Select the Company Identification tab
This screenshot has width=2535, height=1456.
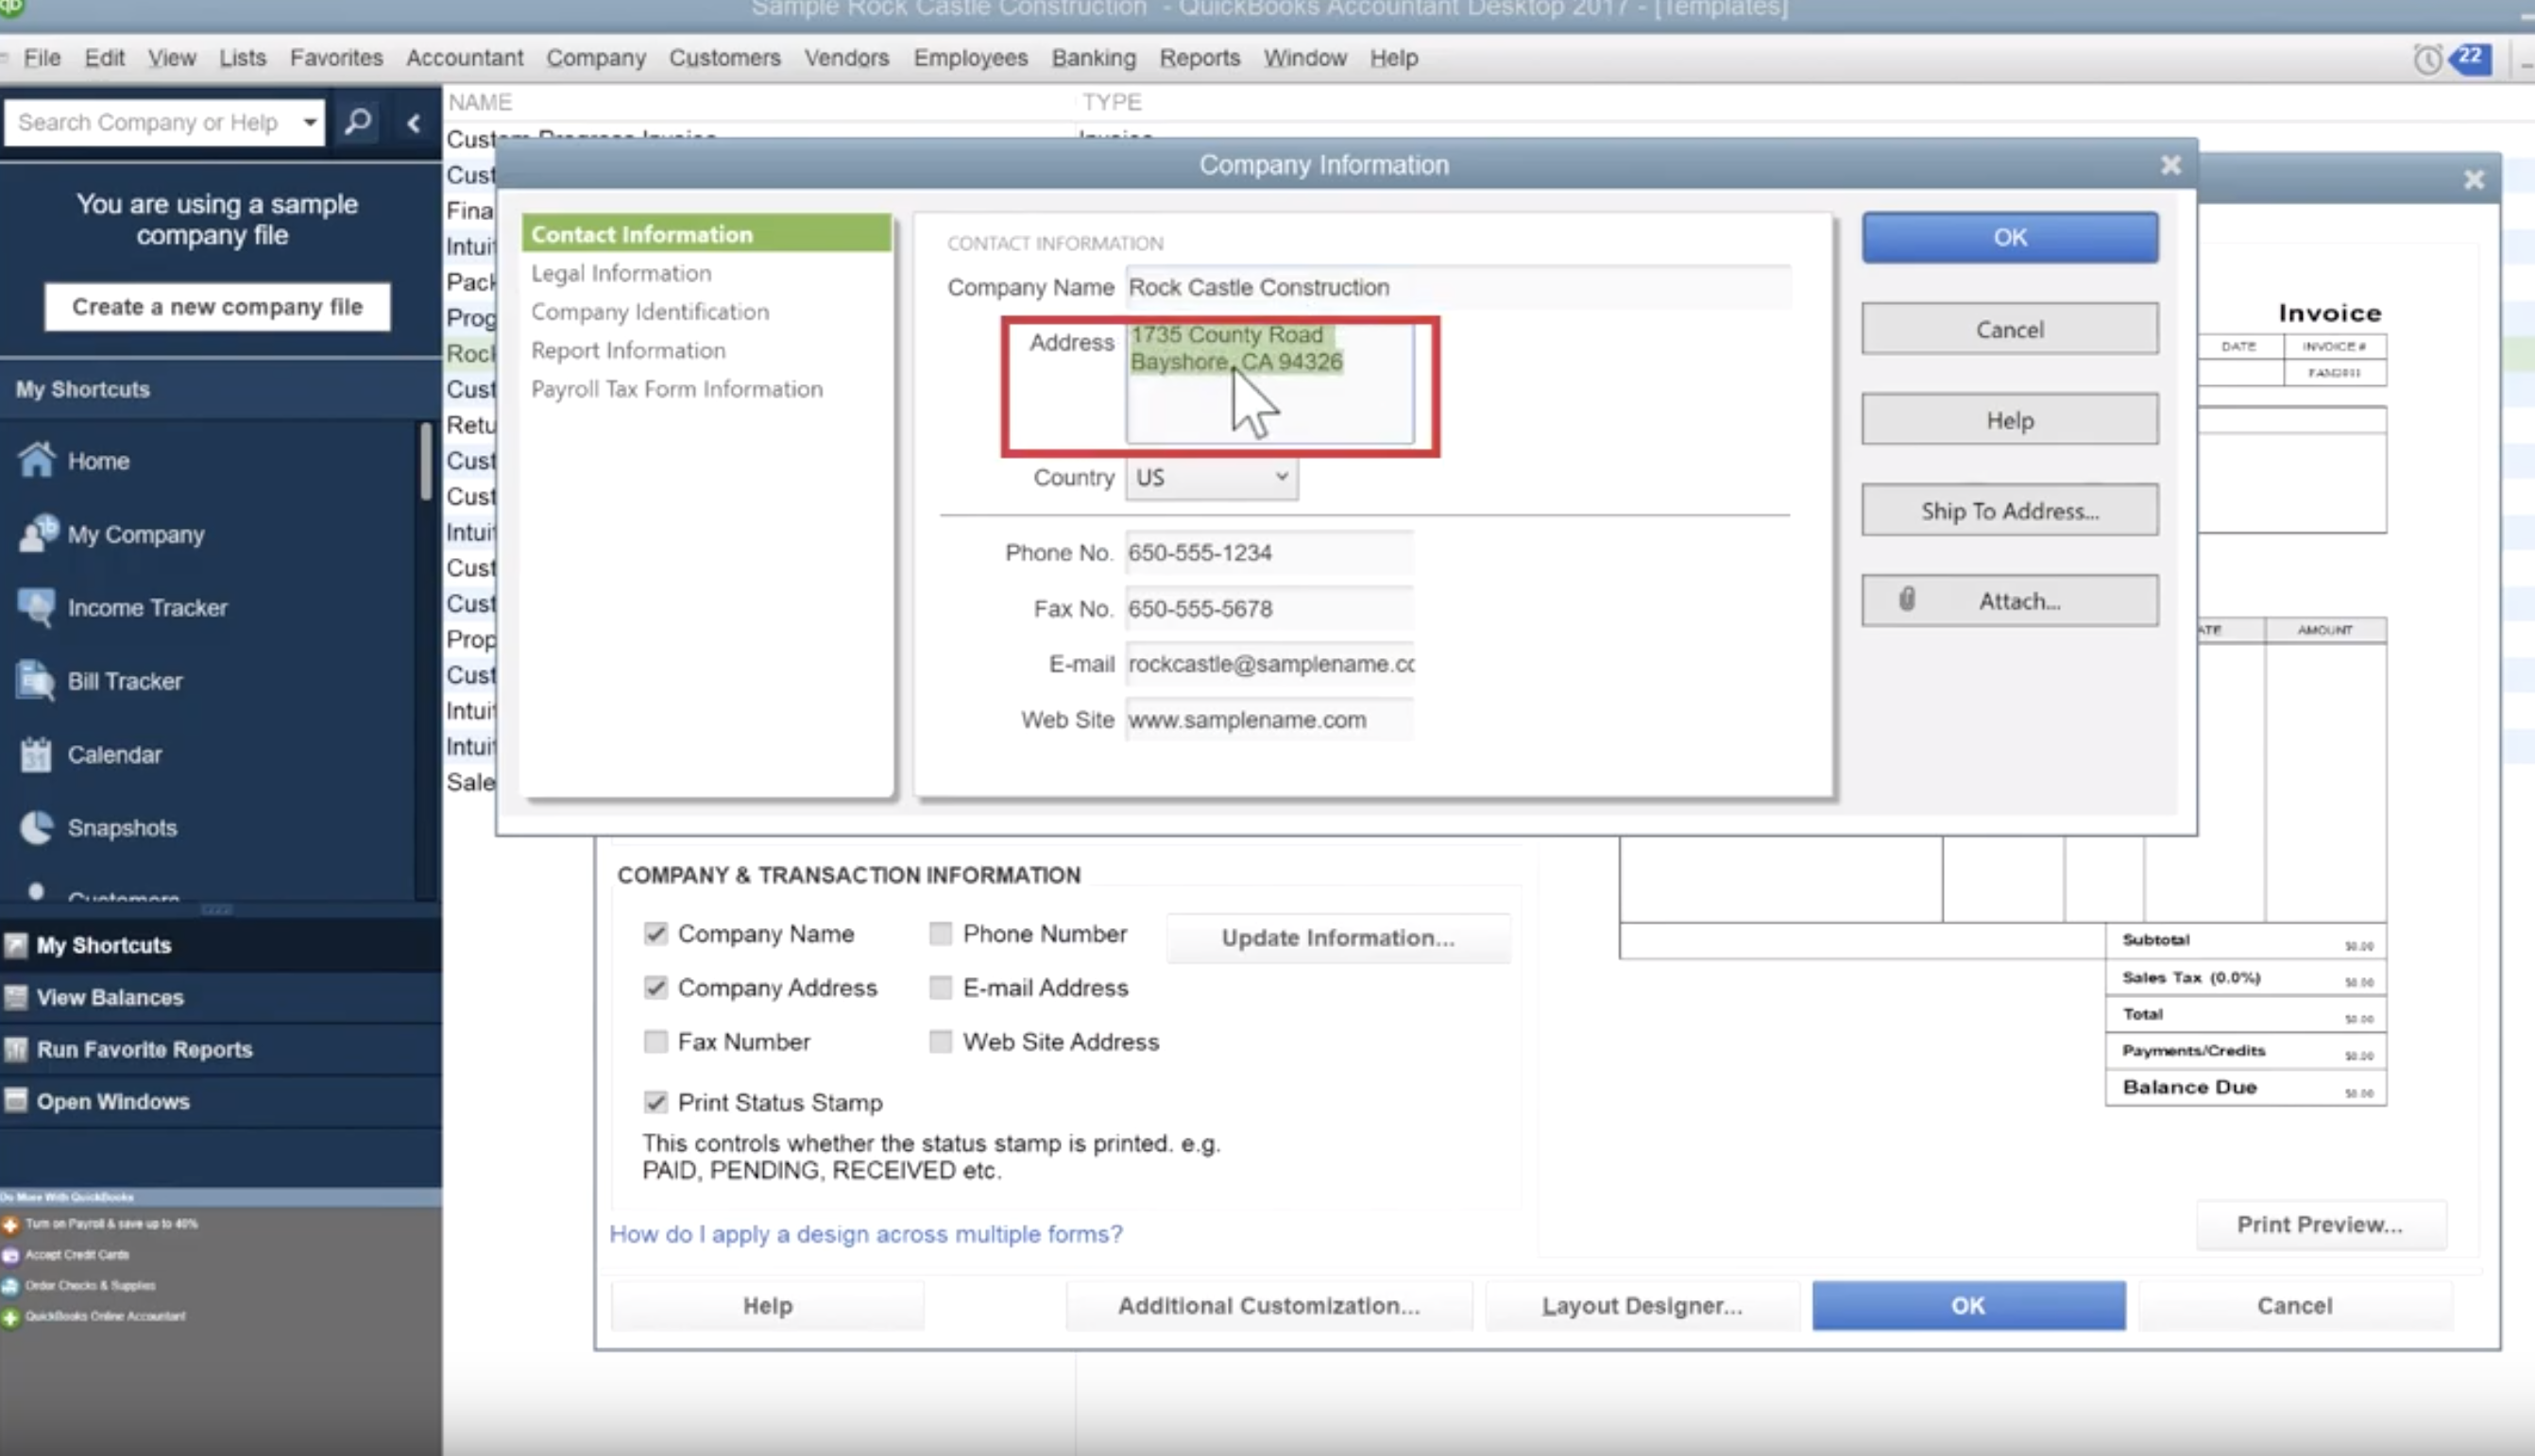[x=650, y=312]
